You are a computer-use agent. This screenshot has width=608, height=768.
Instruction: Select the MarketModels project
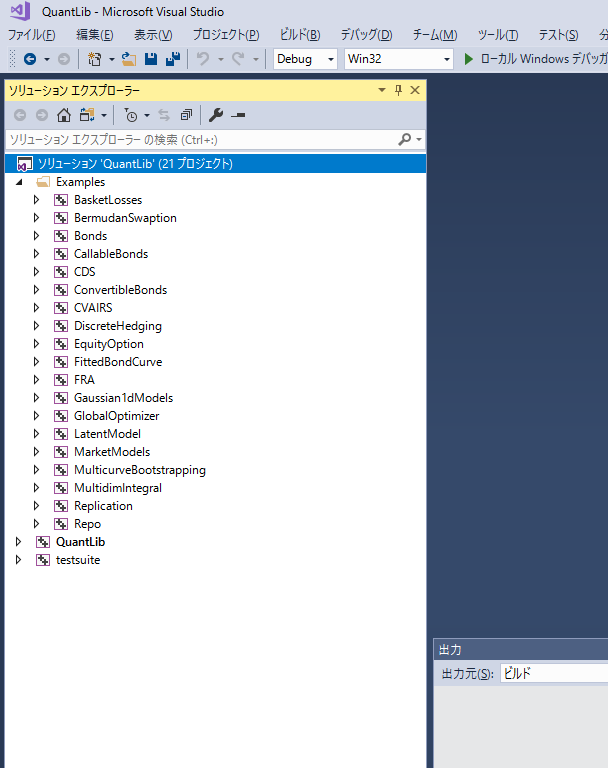112,452
